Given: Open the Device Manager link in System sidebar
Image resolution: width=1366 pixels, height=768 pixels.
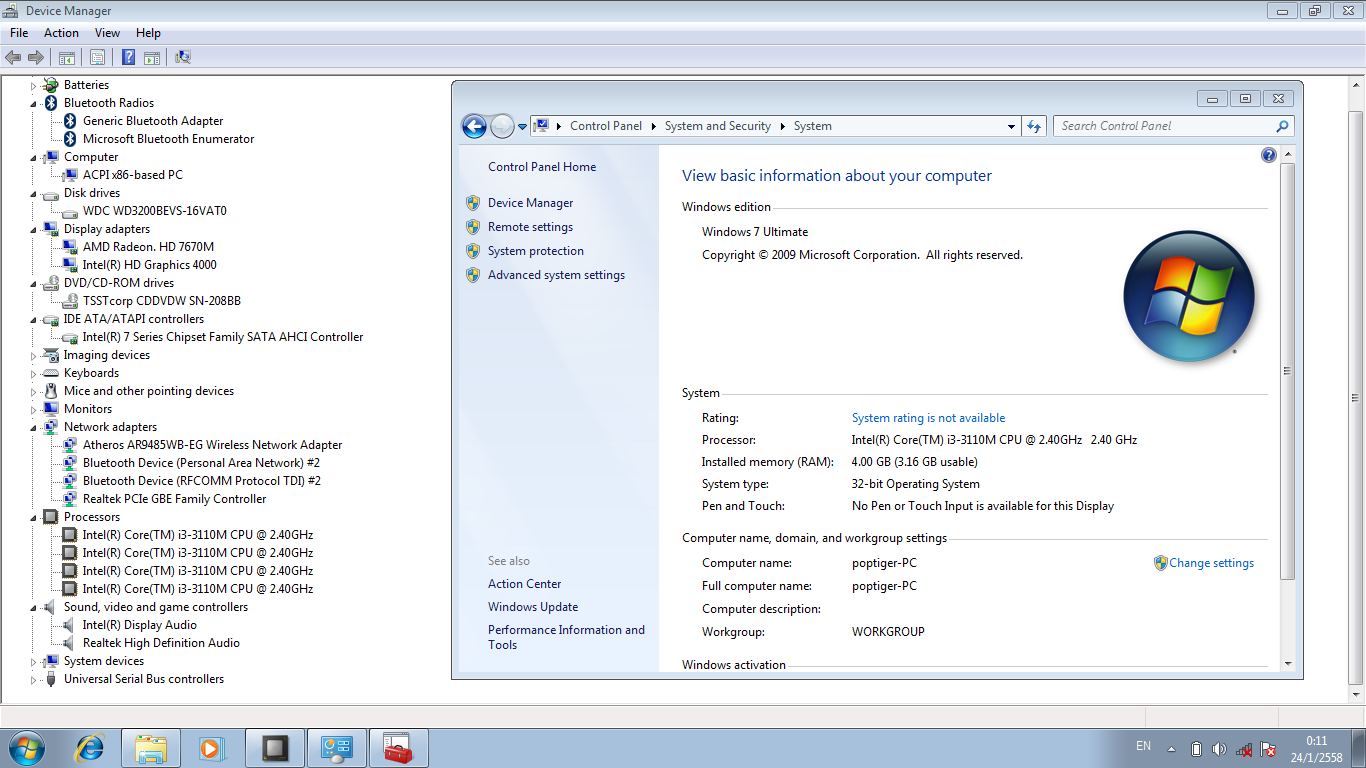Looking at the screenshot, I should pos(530,202).
